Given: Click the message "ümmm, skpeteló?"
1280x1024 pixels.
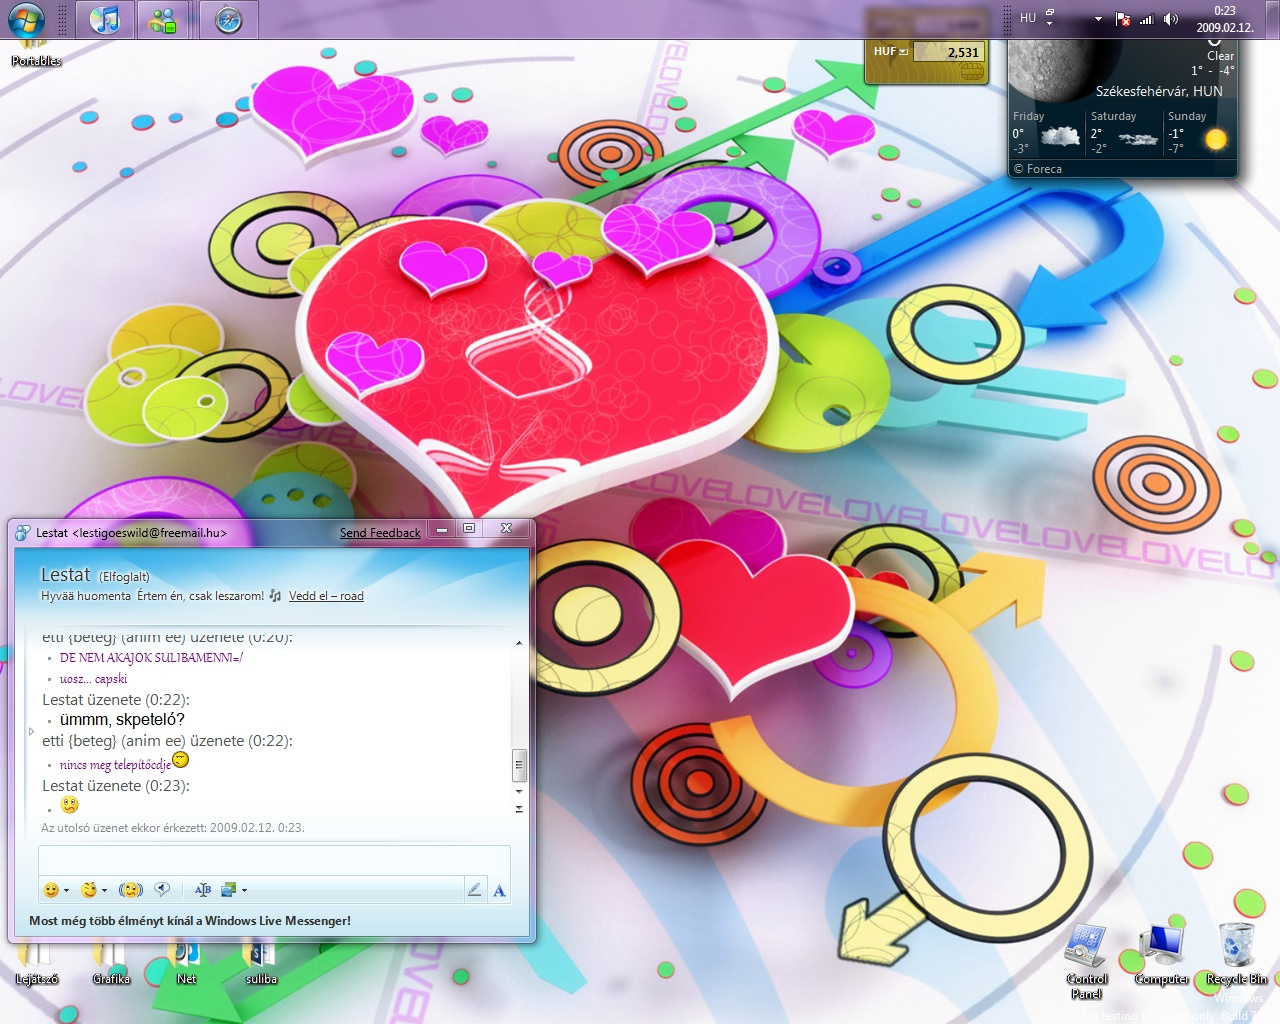Looking at the screenshot, I should pyautogui.click(x=122, y=720).
